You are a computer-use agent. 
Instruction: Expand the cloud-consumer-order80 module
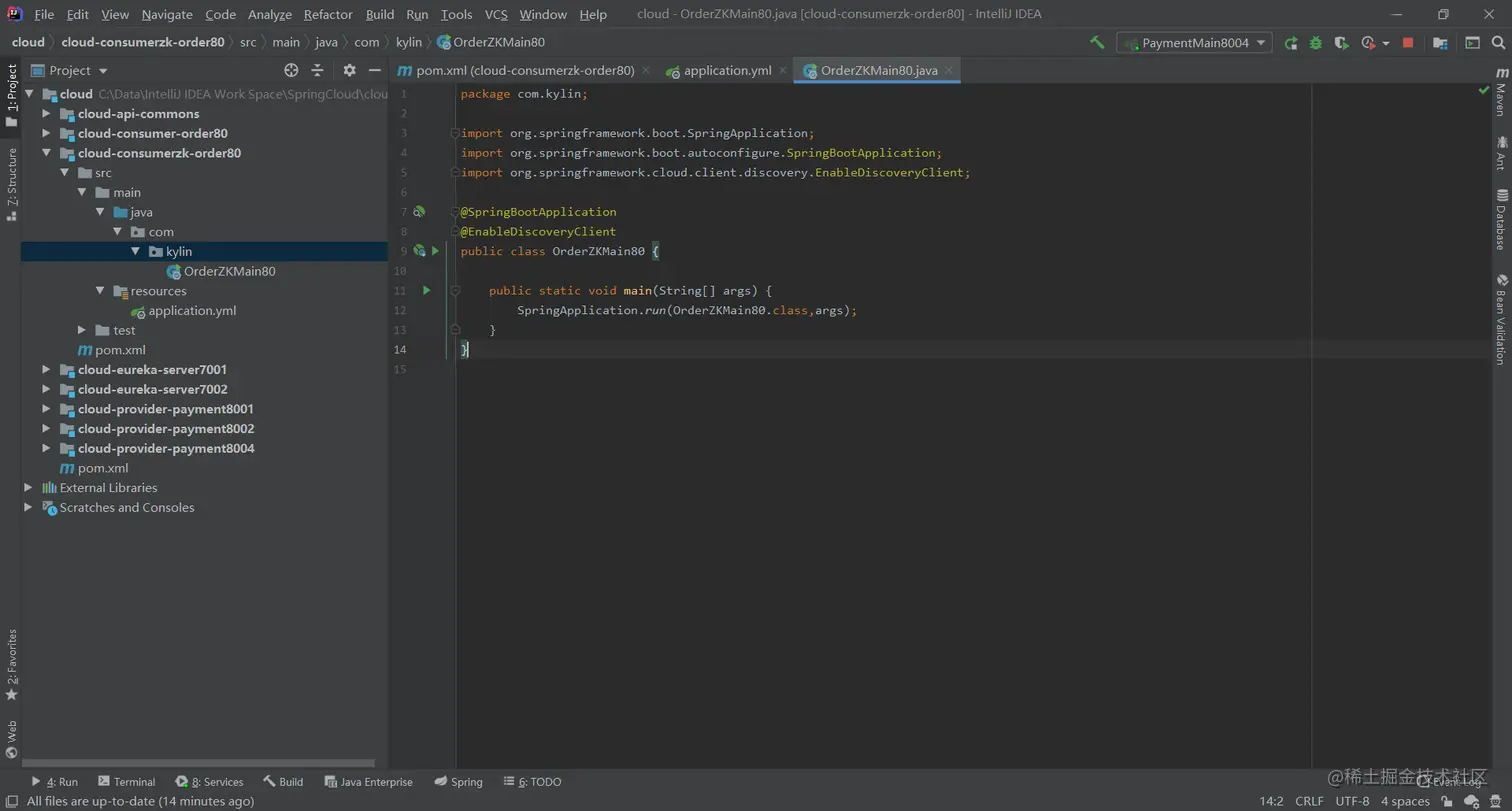click(x=46, y=134)
